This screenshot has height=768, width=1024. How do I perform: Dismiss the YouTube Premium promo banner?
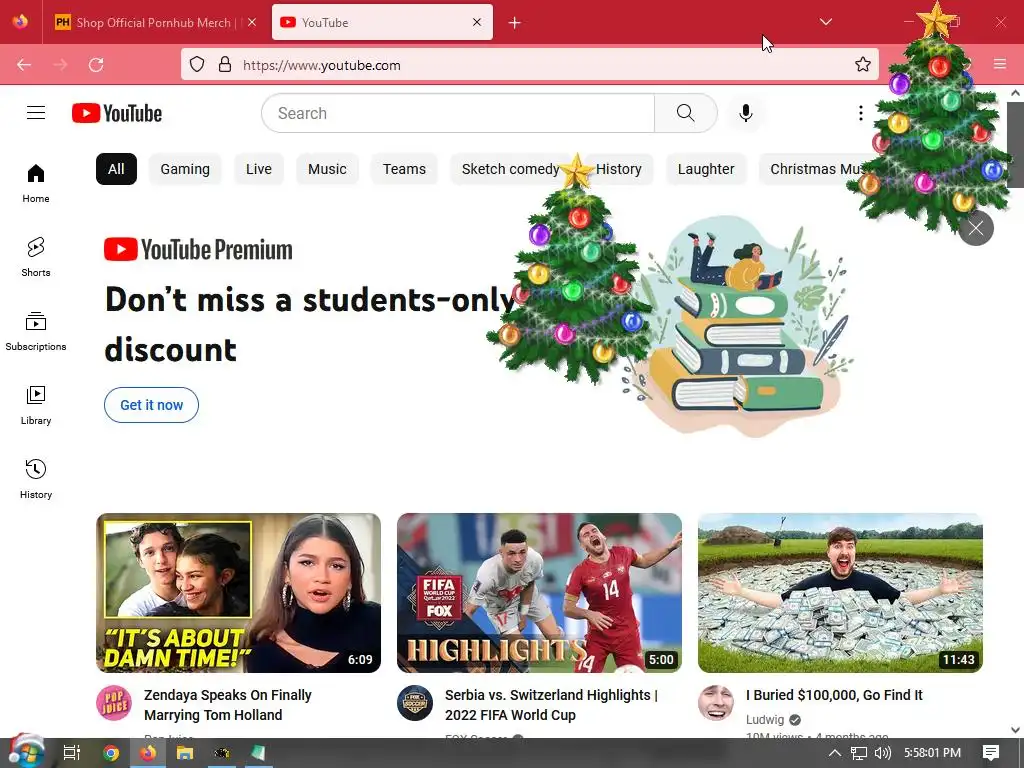coord(976,228)
